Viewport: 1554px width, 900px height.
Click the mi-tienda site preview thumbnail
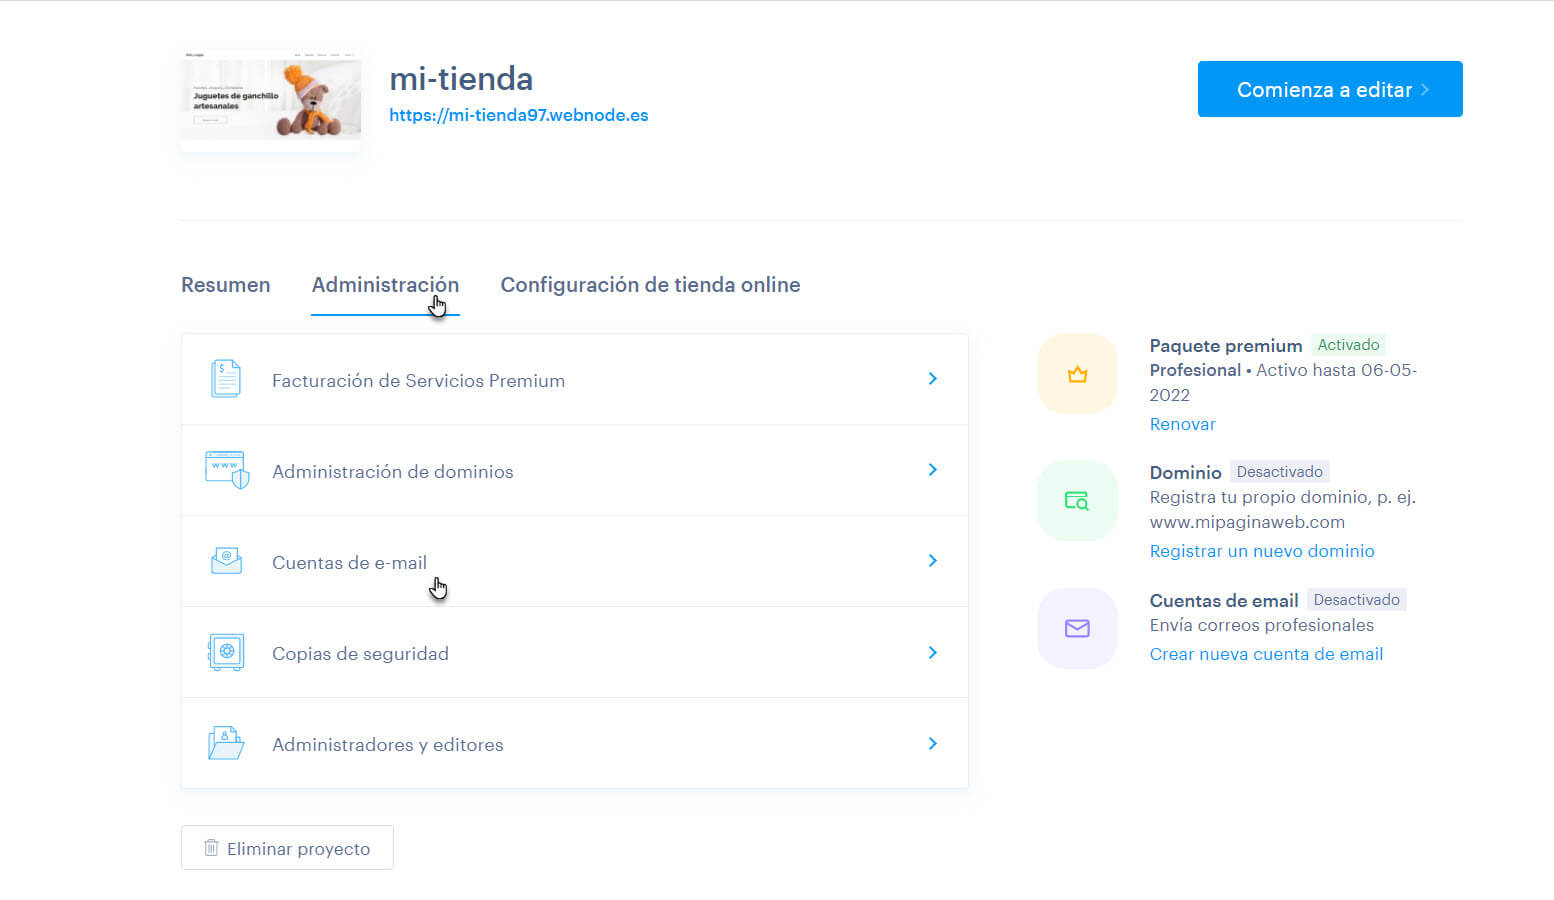click(x=270, y=99)
